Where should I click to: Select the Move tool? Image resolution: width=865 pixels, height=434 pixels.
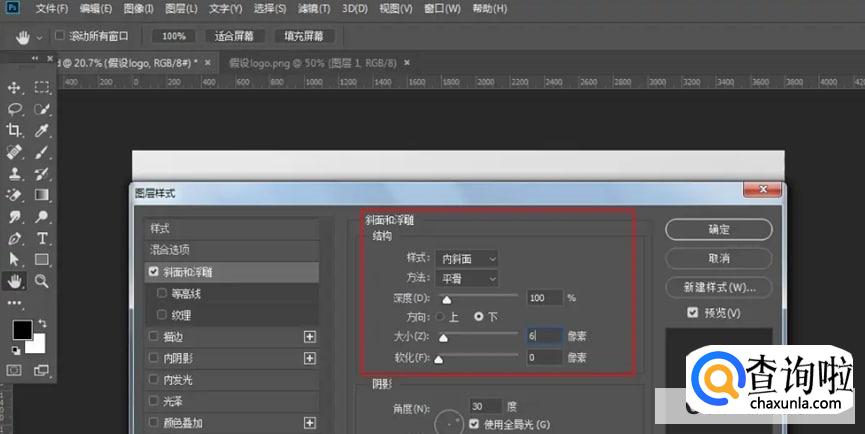click(14, 88)
